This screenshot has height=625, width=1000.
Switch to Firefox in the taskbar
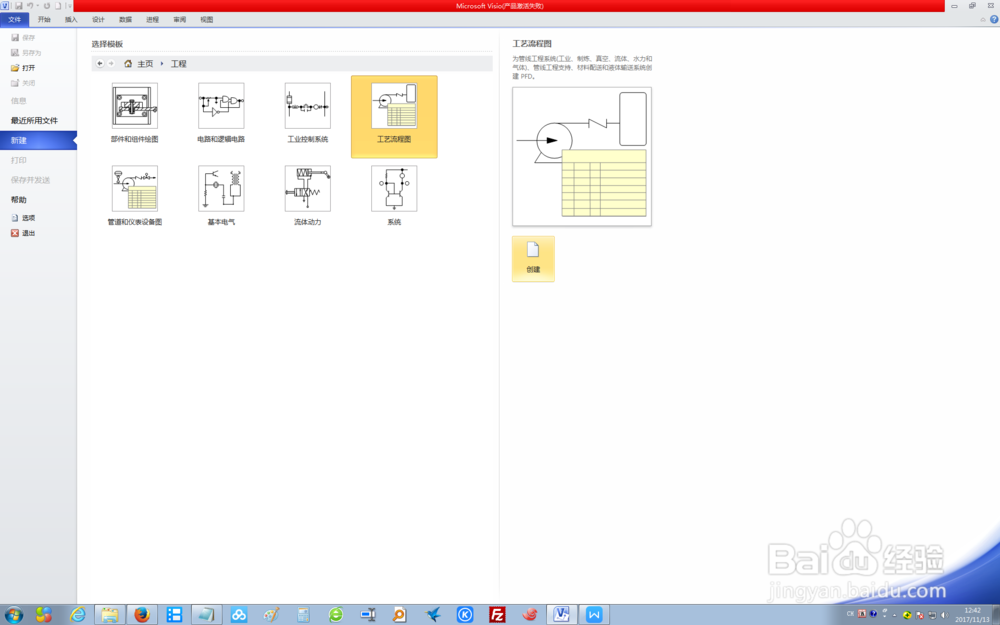142,615
